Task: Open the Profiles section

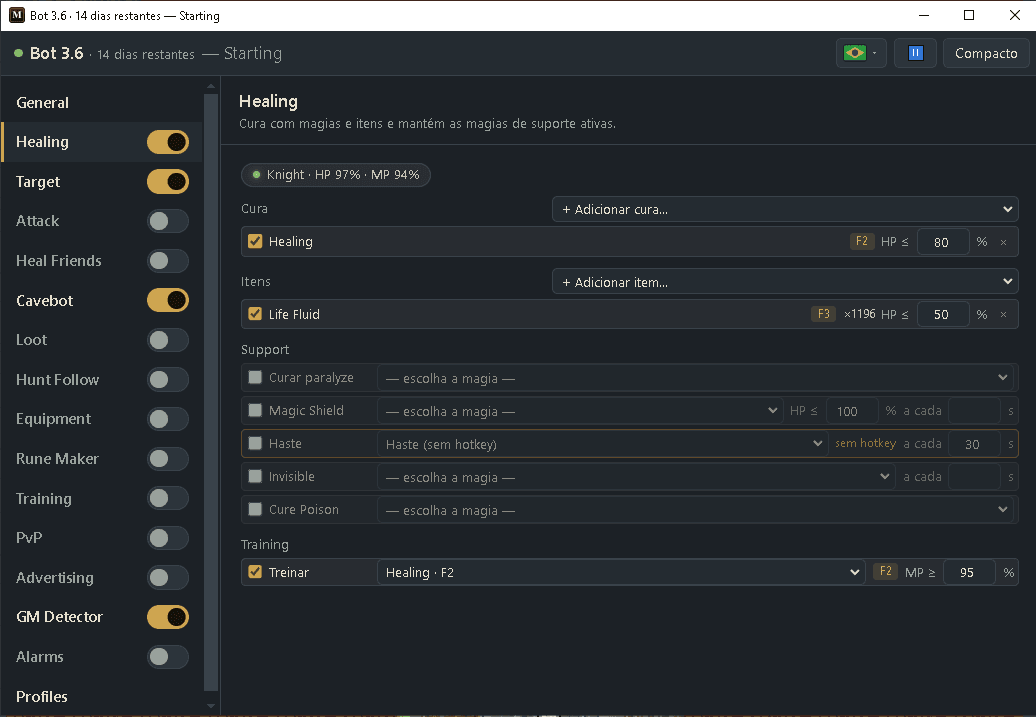Action: click(42, 697)
